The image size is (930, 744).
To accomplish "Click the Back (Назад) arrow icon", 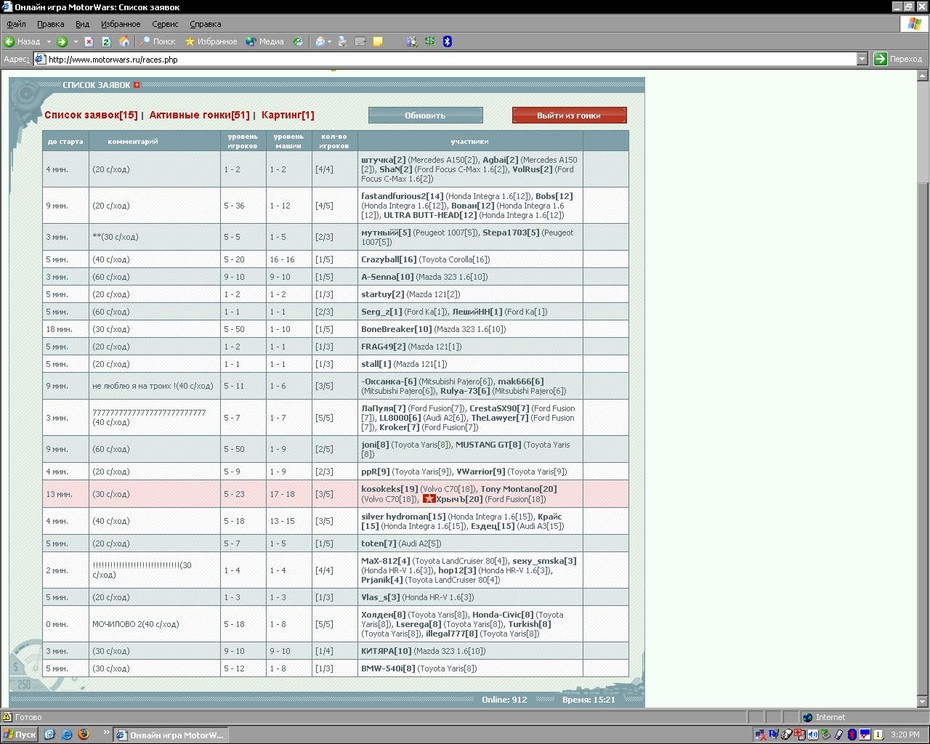I will 9,42.
